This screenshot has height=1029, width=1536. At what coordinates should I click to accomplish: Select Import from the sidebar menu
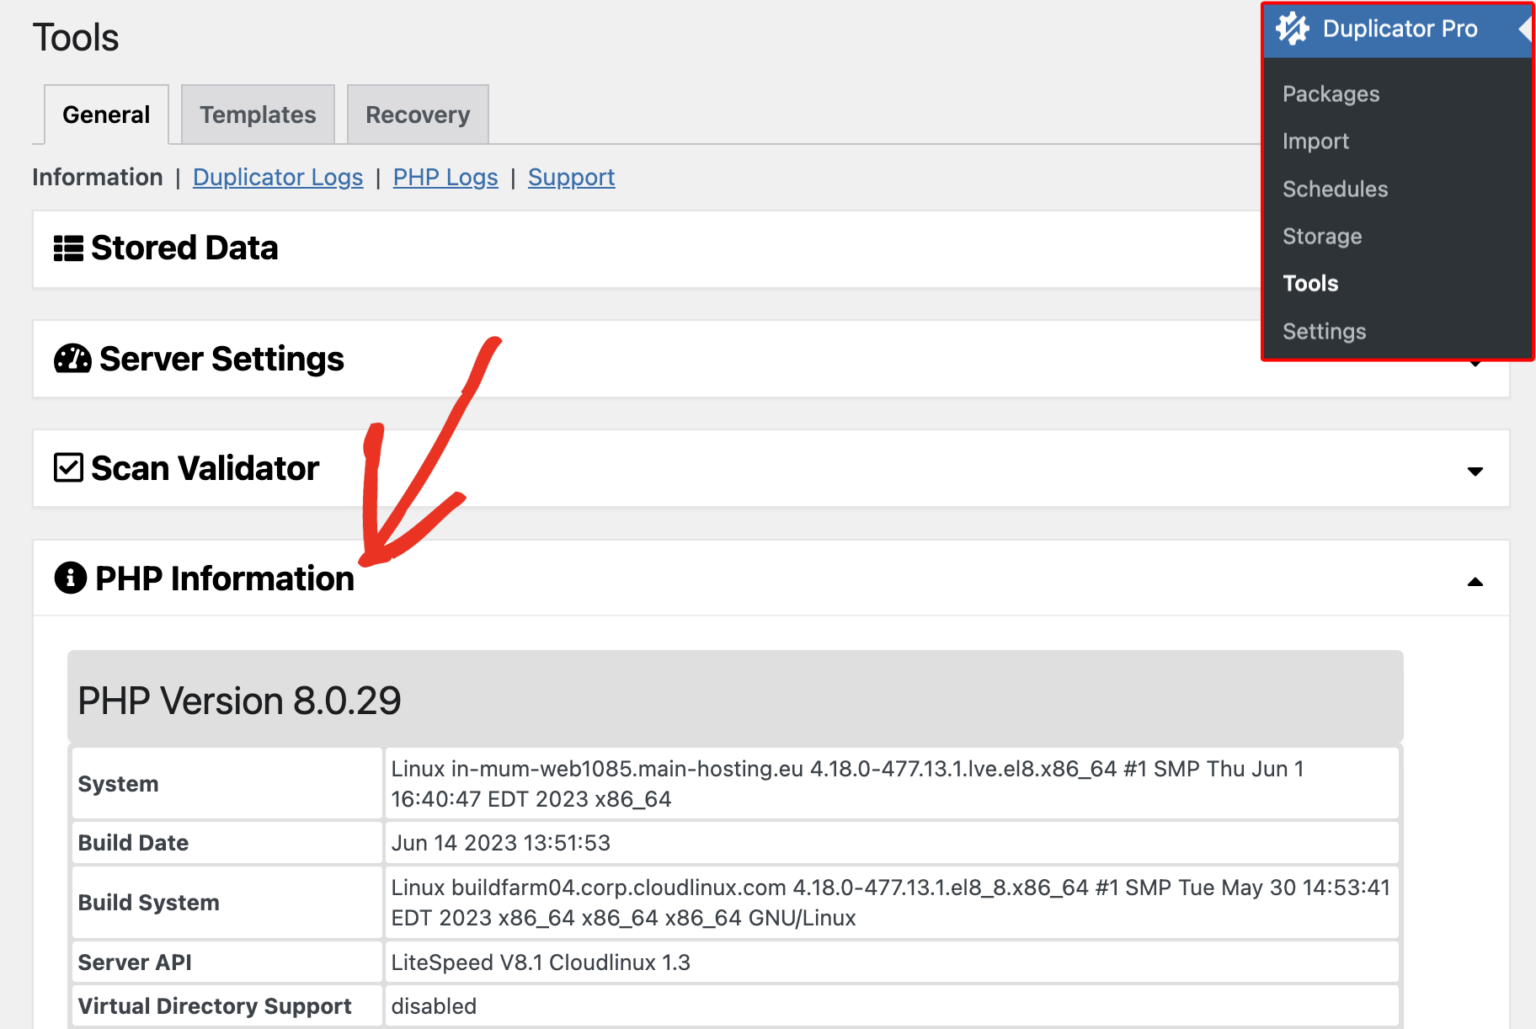pos(1315,141)
